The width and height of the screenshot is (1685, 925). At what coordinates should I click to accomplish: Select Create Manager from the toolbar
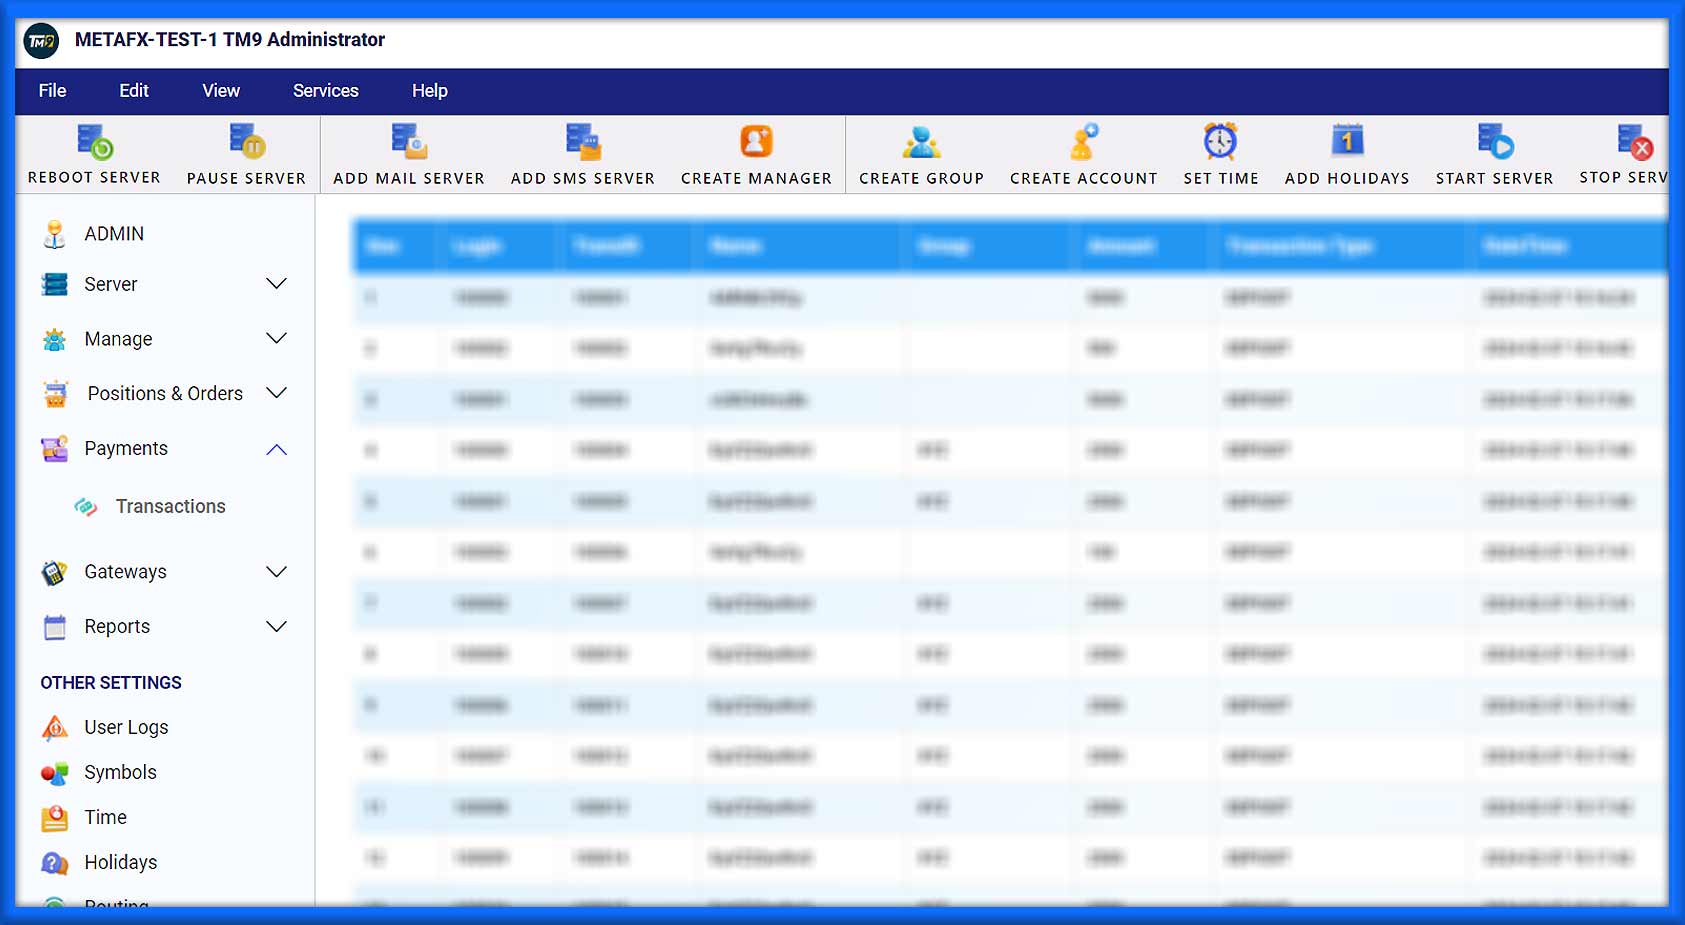[x=756, y=141]
